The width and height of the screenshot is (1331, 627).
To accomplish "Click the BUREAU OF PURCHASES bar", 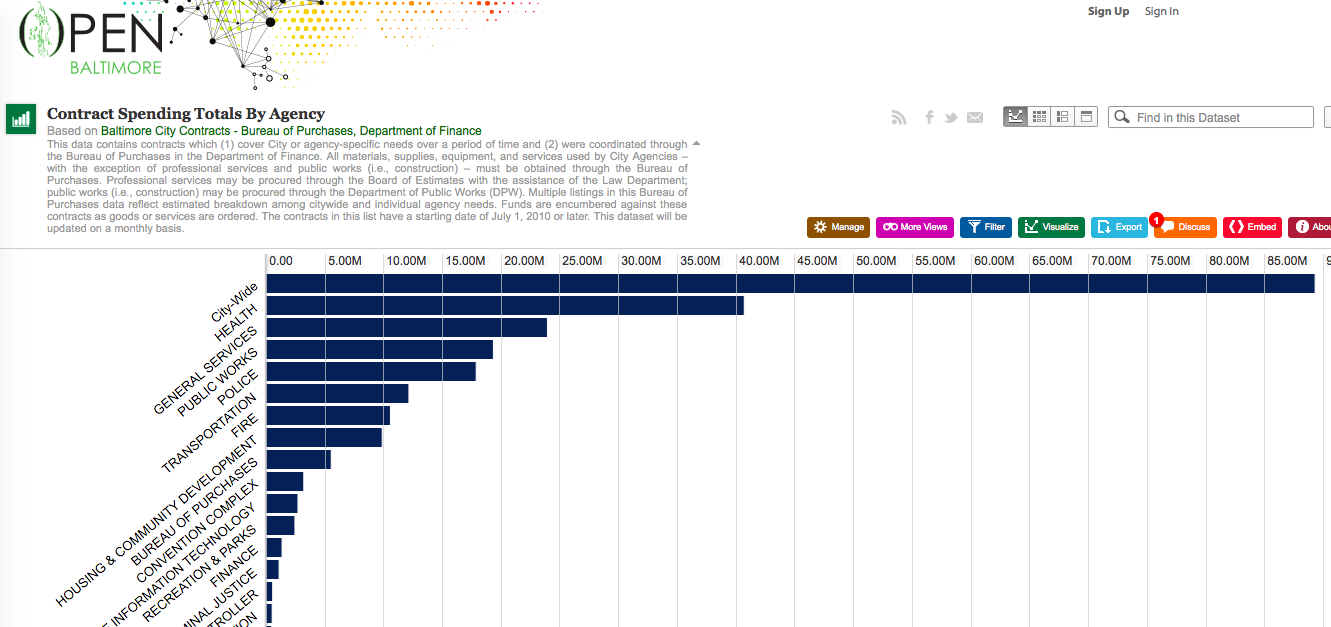I will [298, 460].
